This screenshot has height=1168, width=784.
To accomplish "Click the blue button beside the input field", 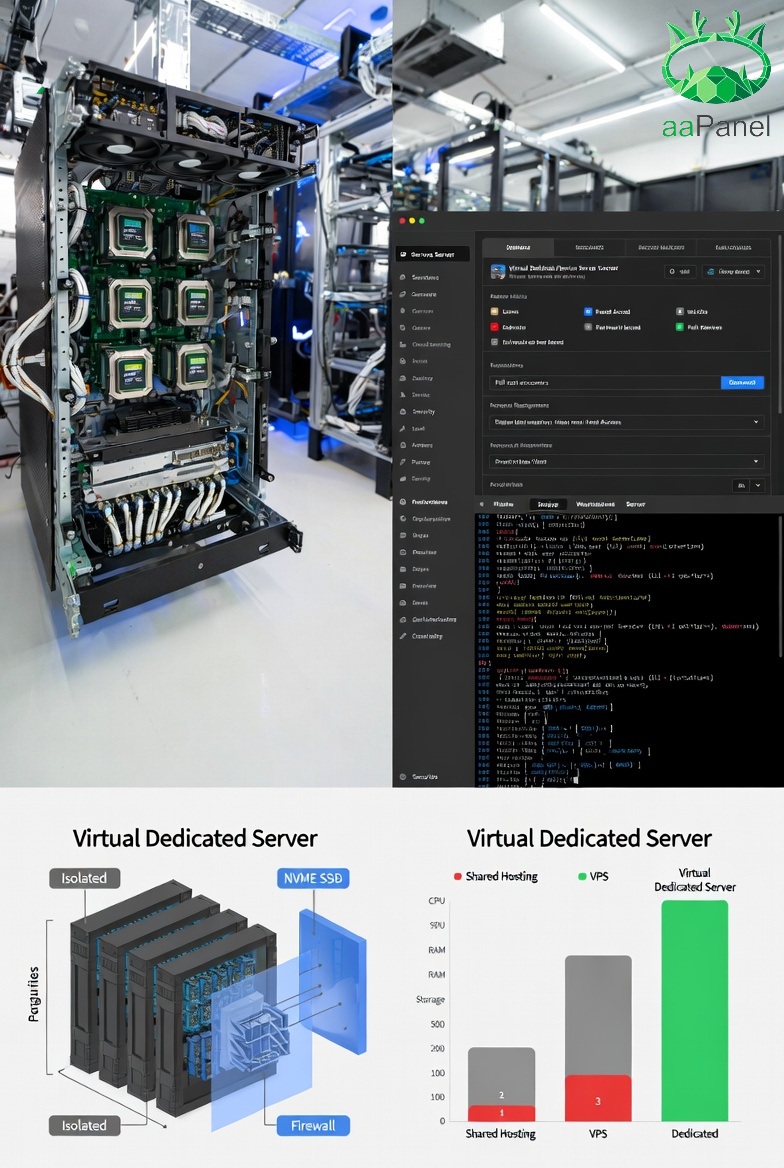I will [x=742, y=382].
